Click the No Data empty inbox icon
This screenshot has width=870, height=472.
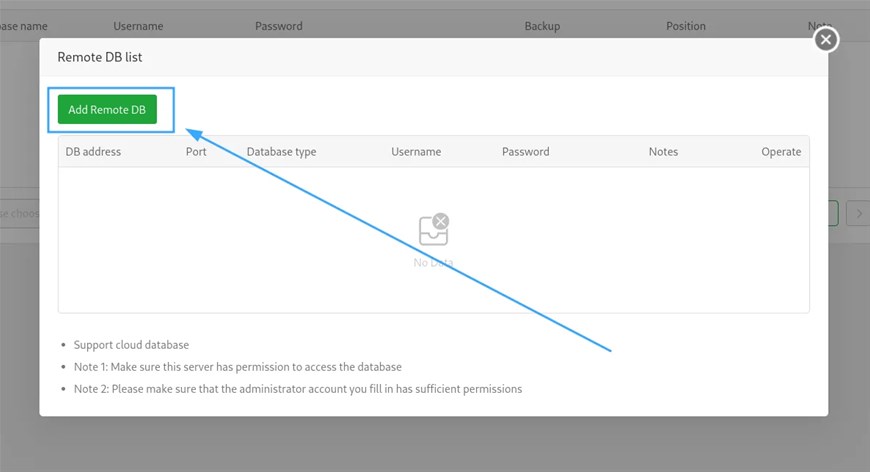tap(433, 229)
